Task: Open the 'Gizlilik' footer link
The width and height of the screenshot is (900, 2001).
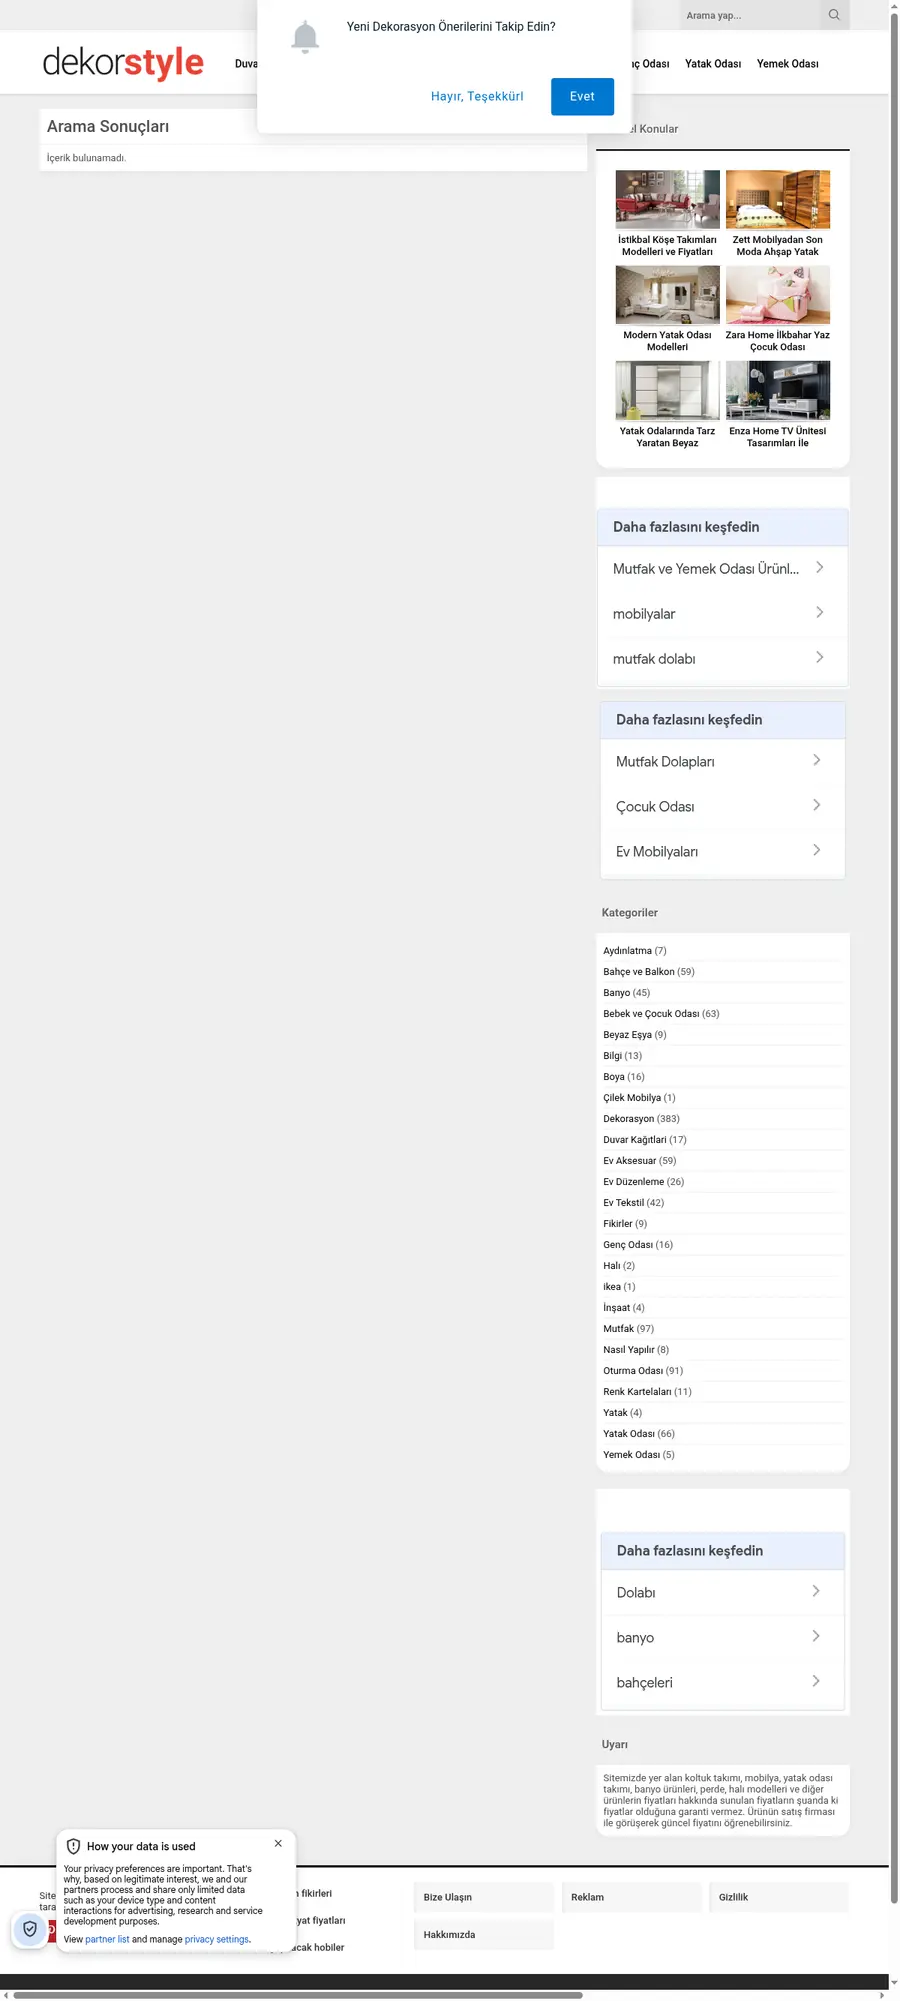Action: coord(779,1897)
